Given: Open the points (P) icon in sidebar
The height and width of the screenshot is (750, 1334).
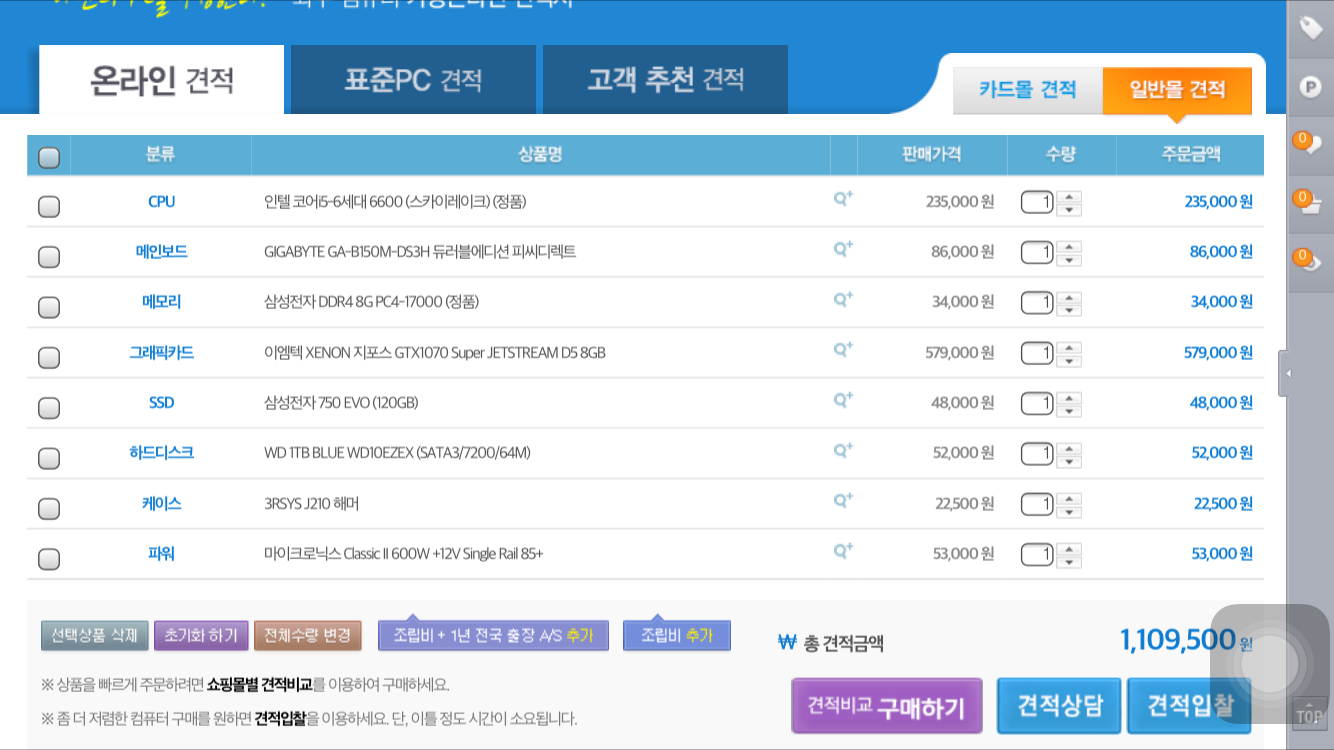Looking at the screenshot, I should coord(1310,86).
